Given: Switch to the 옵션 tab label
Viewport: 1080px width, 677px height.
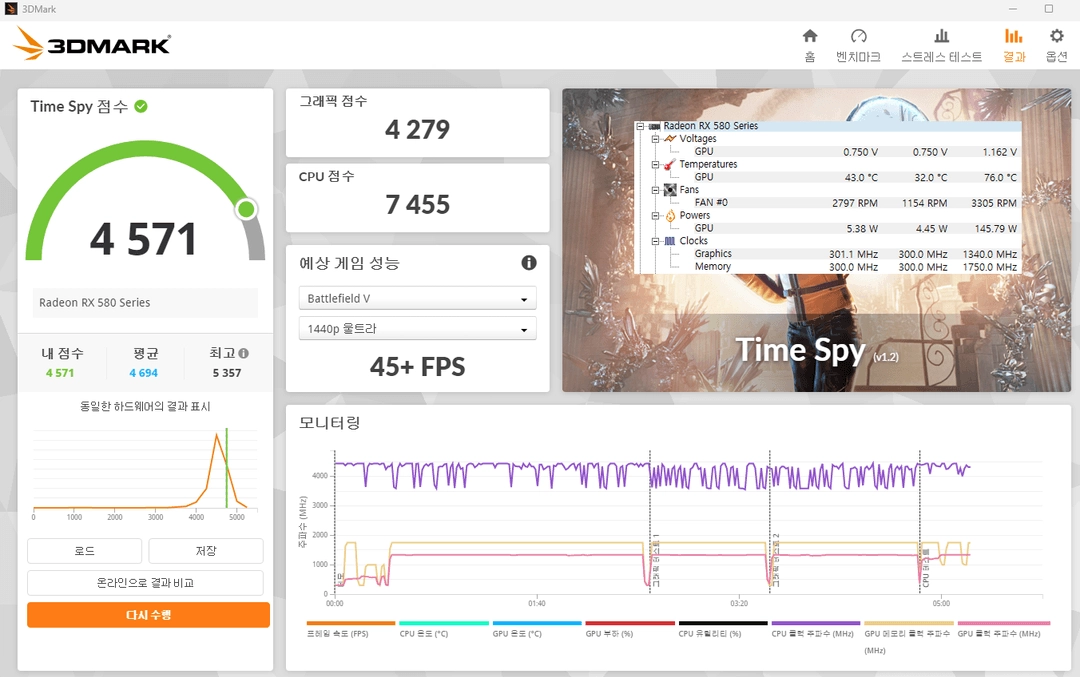Looking at the screenshot, I should [1057, 56].
